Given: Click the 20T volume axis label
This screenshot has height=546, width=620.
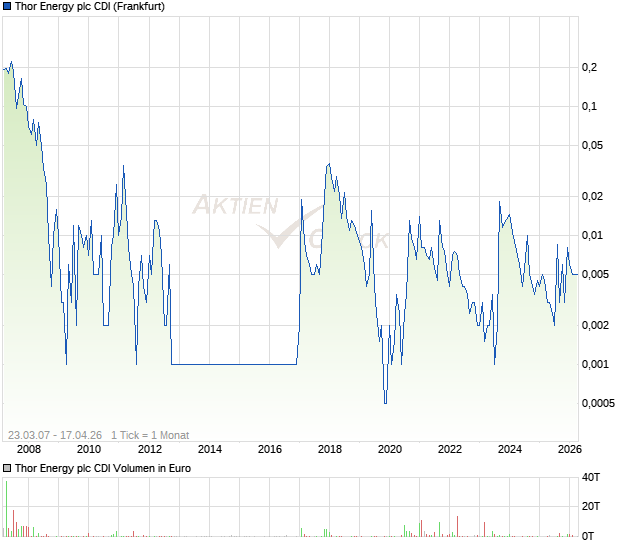Looking at the screenshot, I should coord(591,506).
